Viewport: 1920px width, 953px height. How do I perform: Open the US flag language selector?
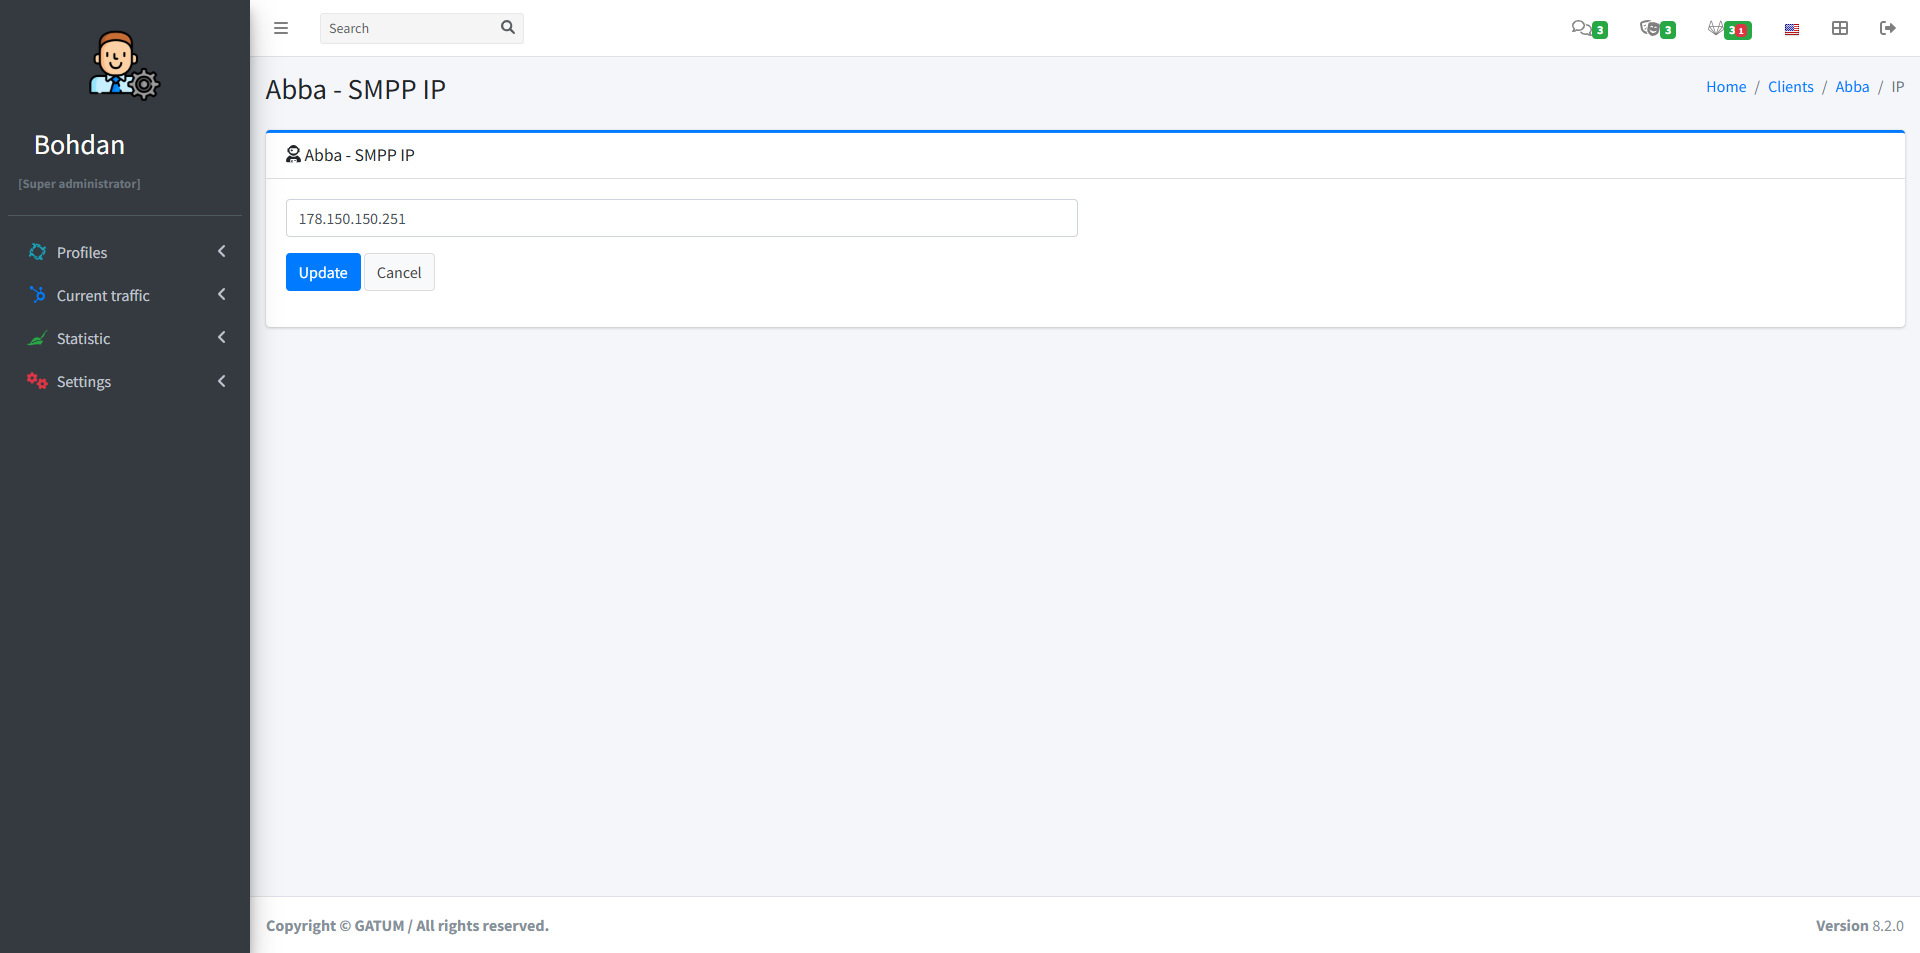[x=1792, y=29]
